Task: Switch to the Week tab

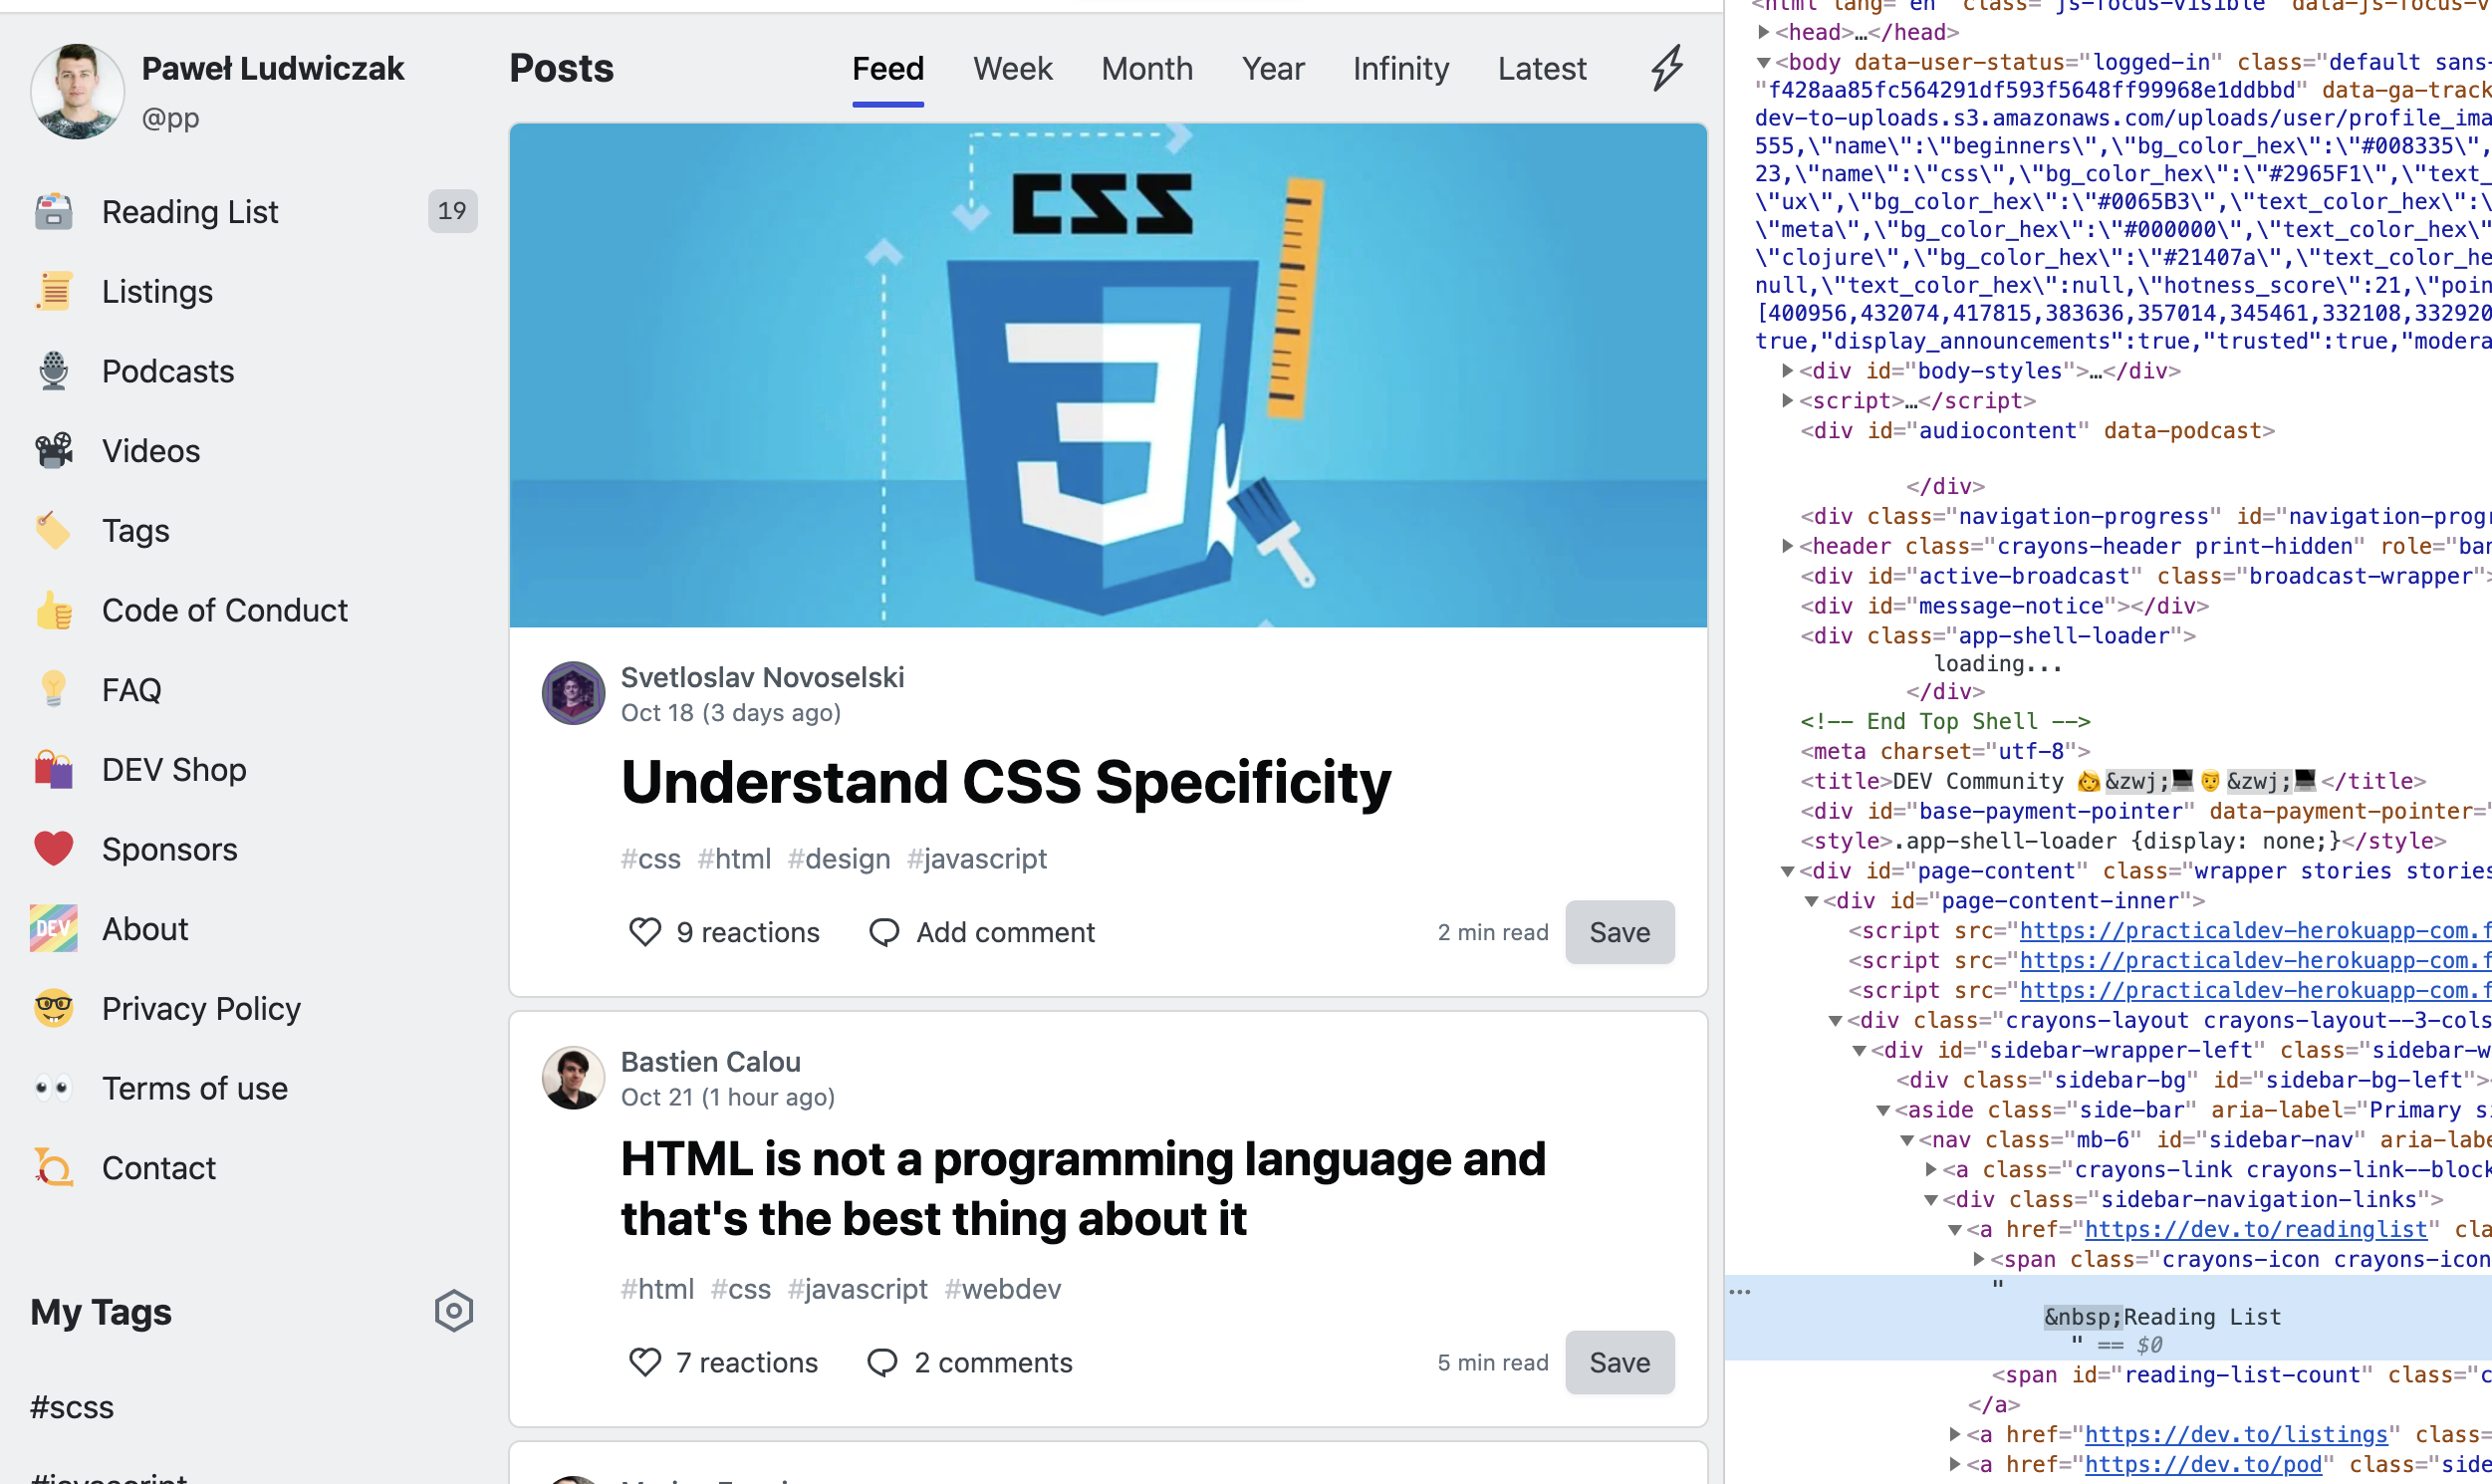Action: (x=1013, y=69)
